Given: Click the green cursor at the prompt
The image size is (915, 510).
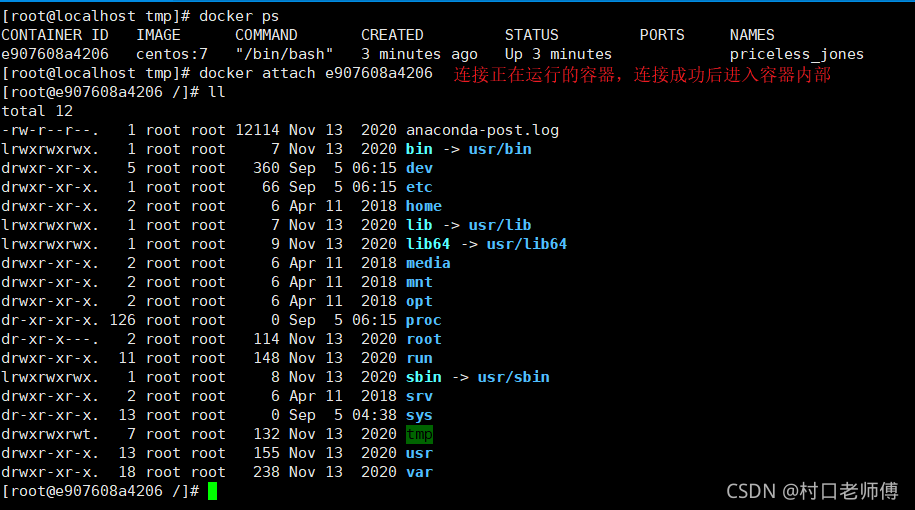Looking at the screenshot, I should (212, 491).
